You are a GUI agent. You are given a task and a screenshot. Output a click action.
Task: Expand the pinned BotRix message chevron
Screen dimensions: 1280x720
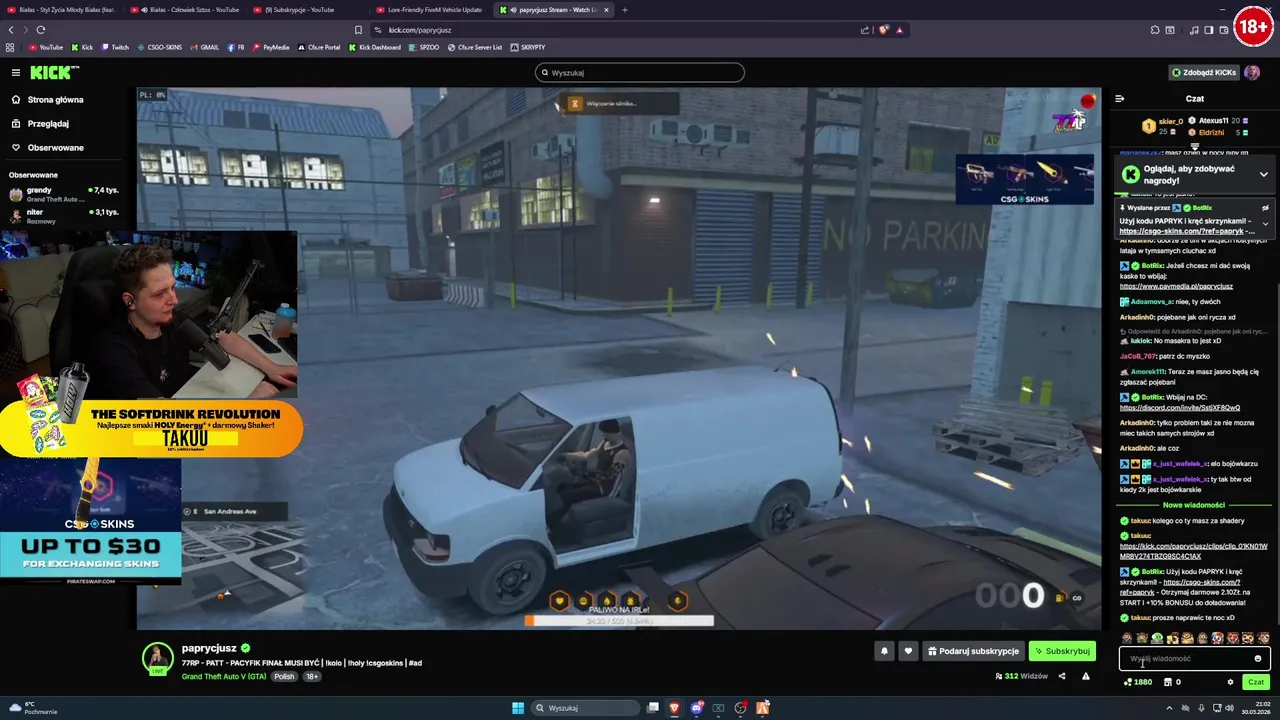(1265, 224)
